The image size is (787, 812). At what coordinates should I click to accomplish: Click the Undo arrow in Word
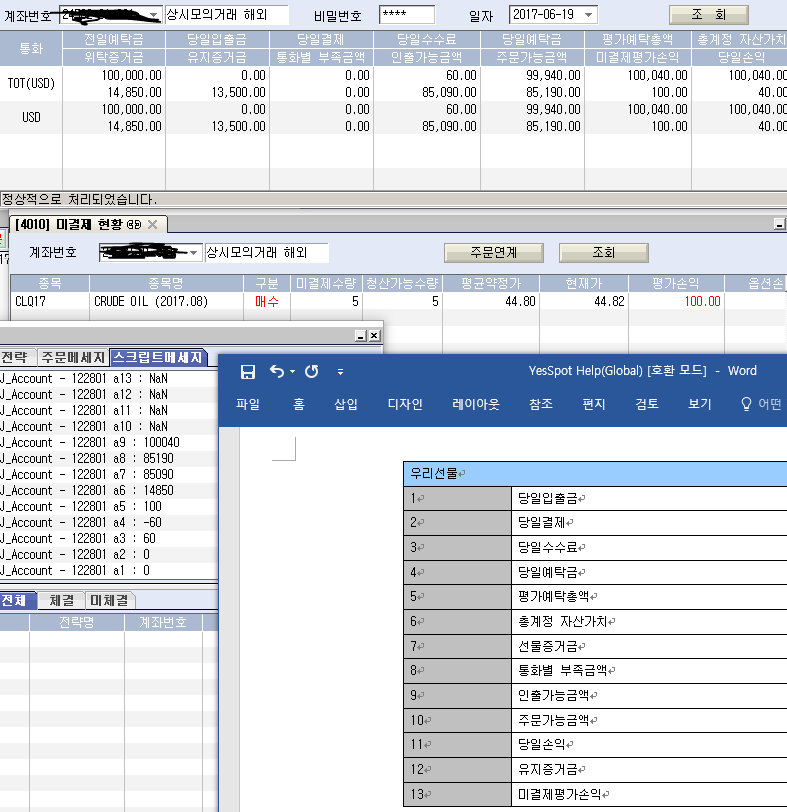pos(276,371)
